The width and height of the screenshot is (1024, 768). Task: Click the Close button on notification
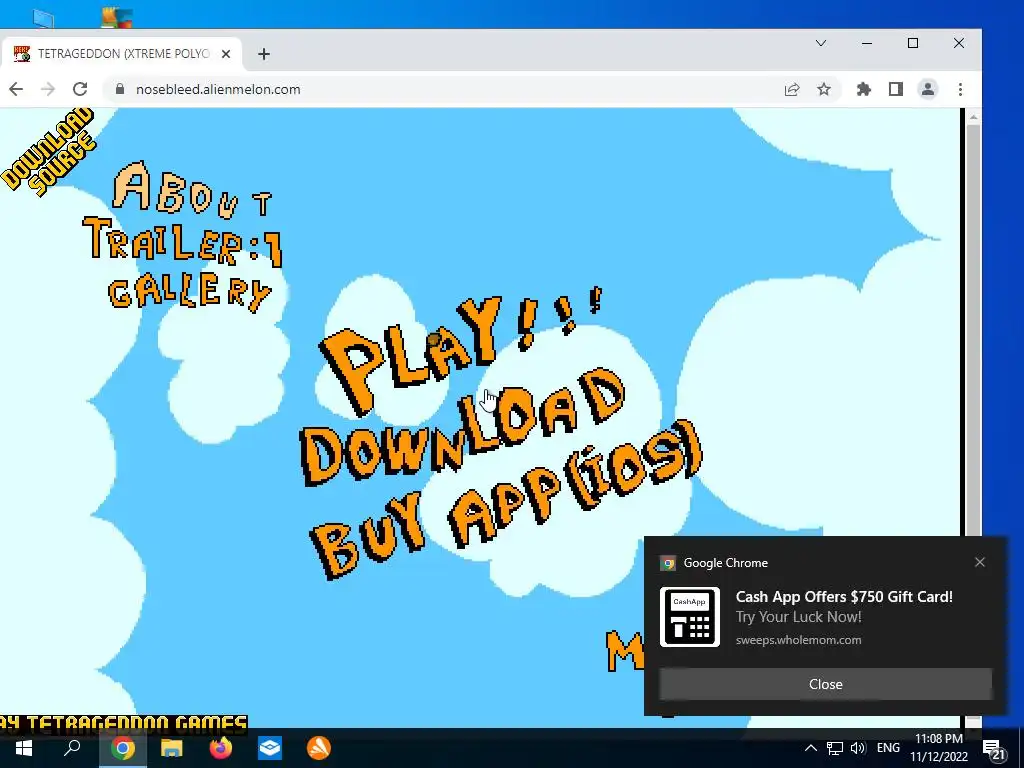[825, 684]
